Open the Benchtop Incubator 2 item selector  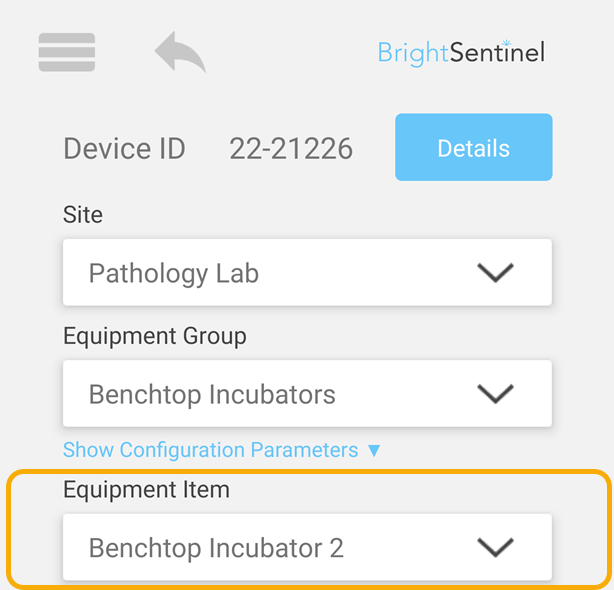tap(307, 547)
